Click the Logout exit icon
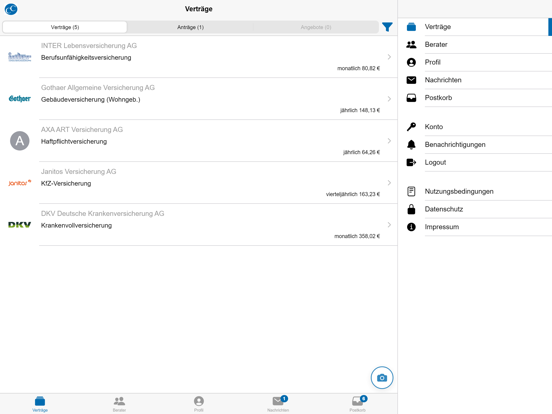The width and height of the screenshot is (552, 414). 411,162
